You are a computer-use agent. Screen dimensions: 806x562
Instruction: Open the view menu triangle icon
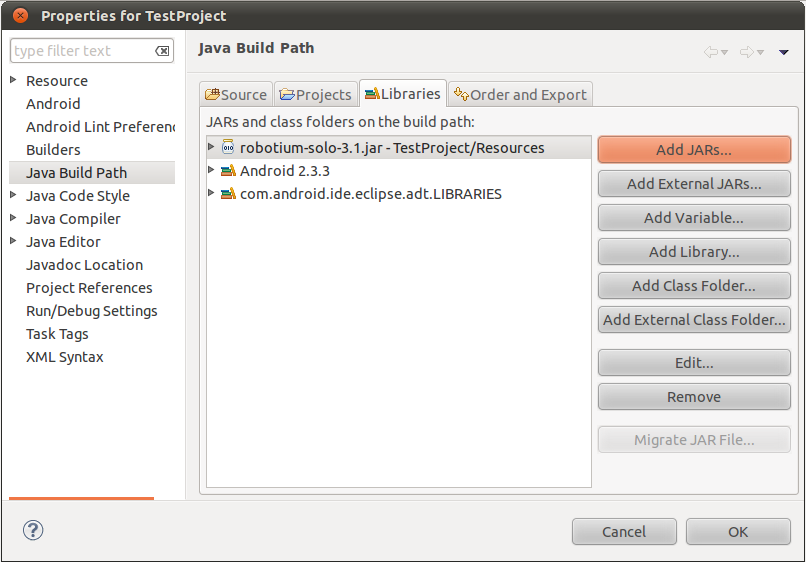tap(783, 52)
